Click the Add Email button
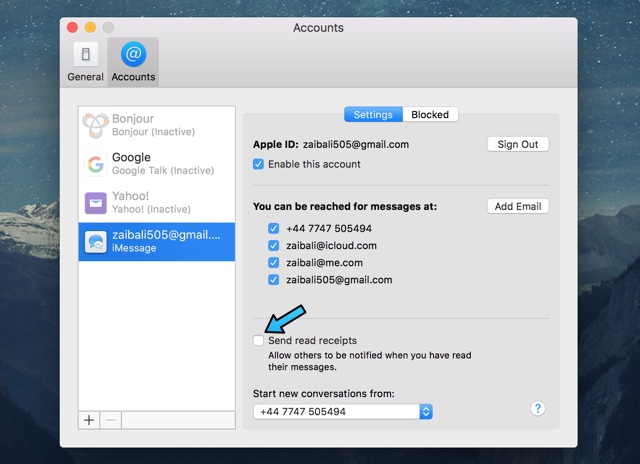This screenshot has height=464, width=640. pyautogui.click(x=518, y=206)
